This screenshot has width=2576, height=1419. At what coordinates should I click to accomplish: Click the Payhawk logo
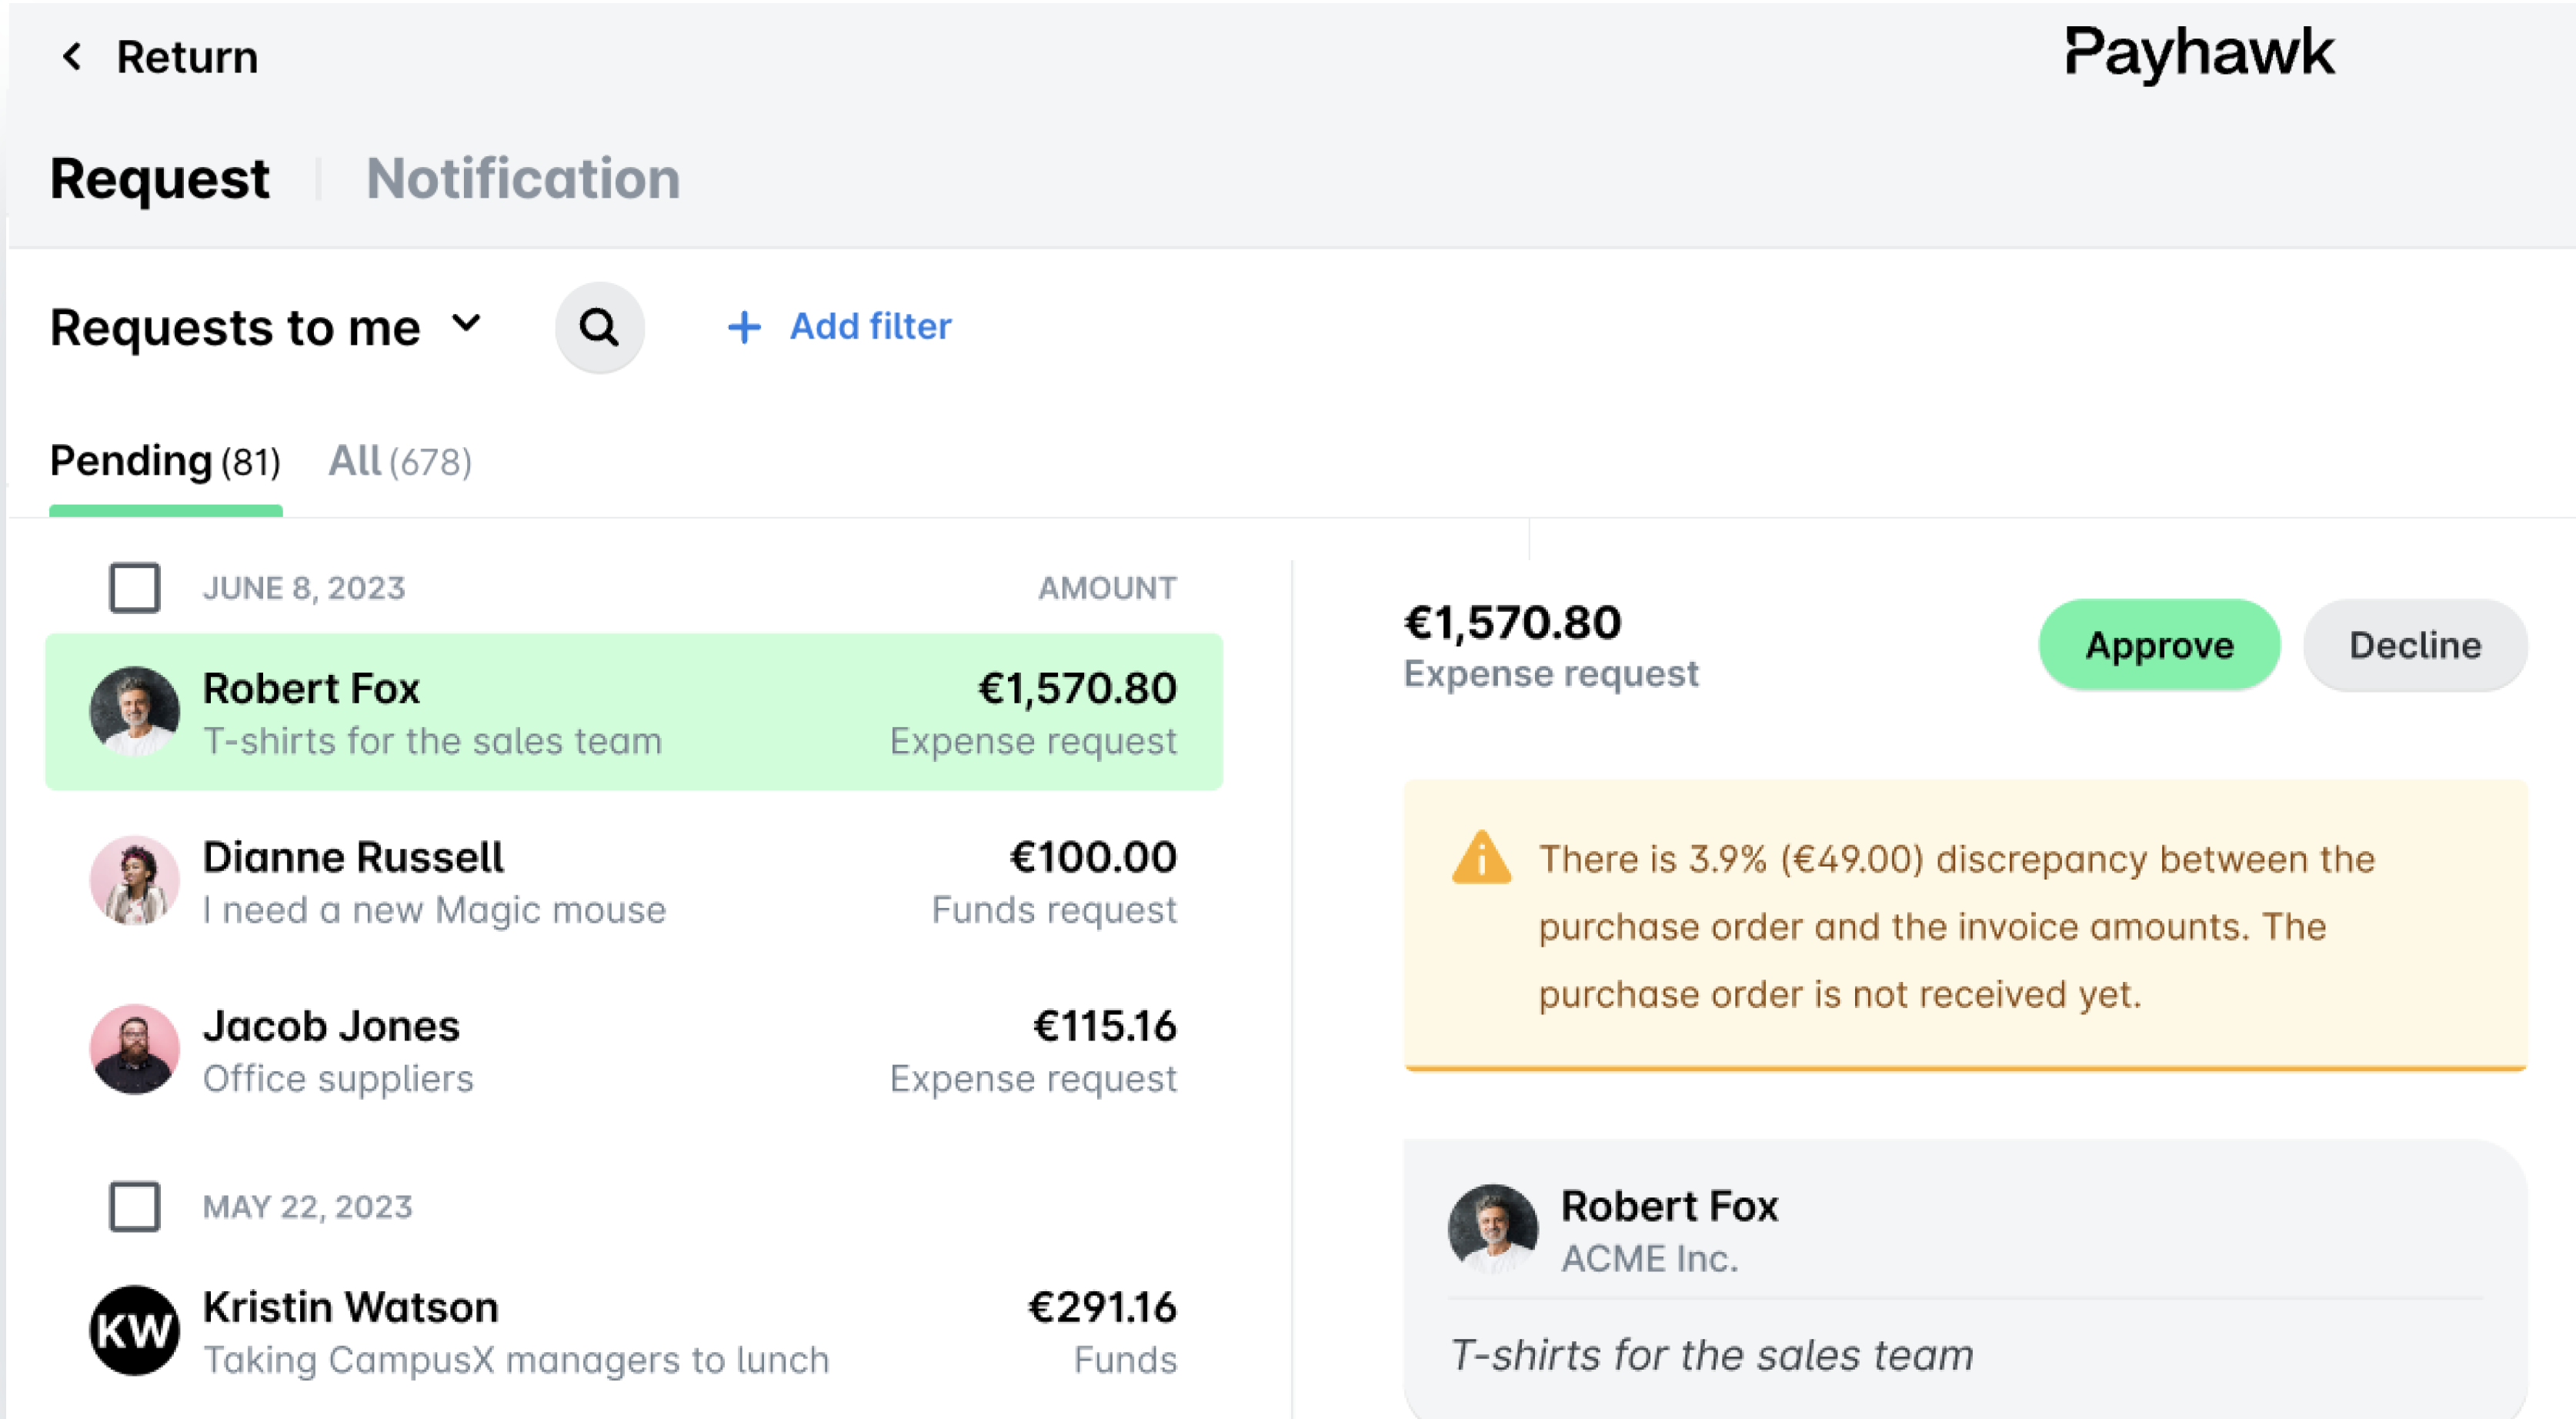tap(2199, 53)
